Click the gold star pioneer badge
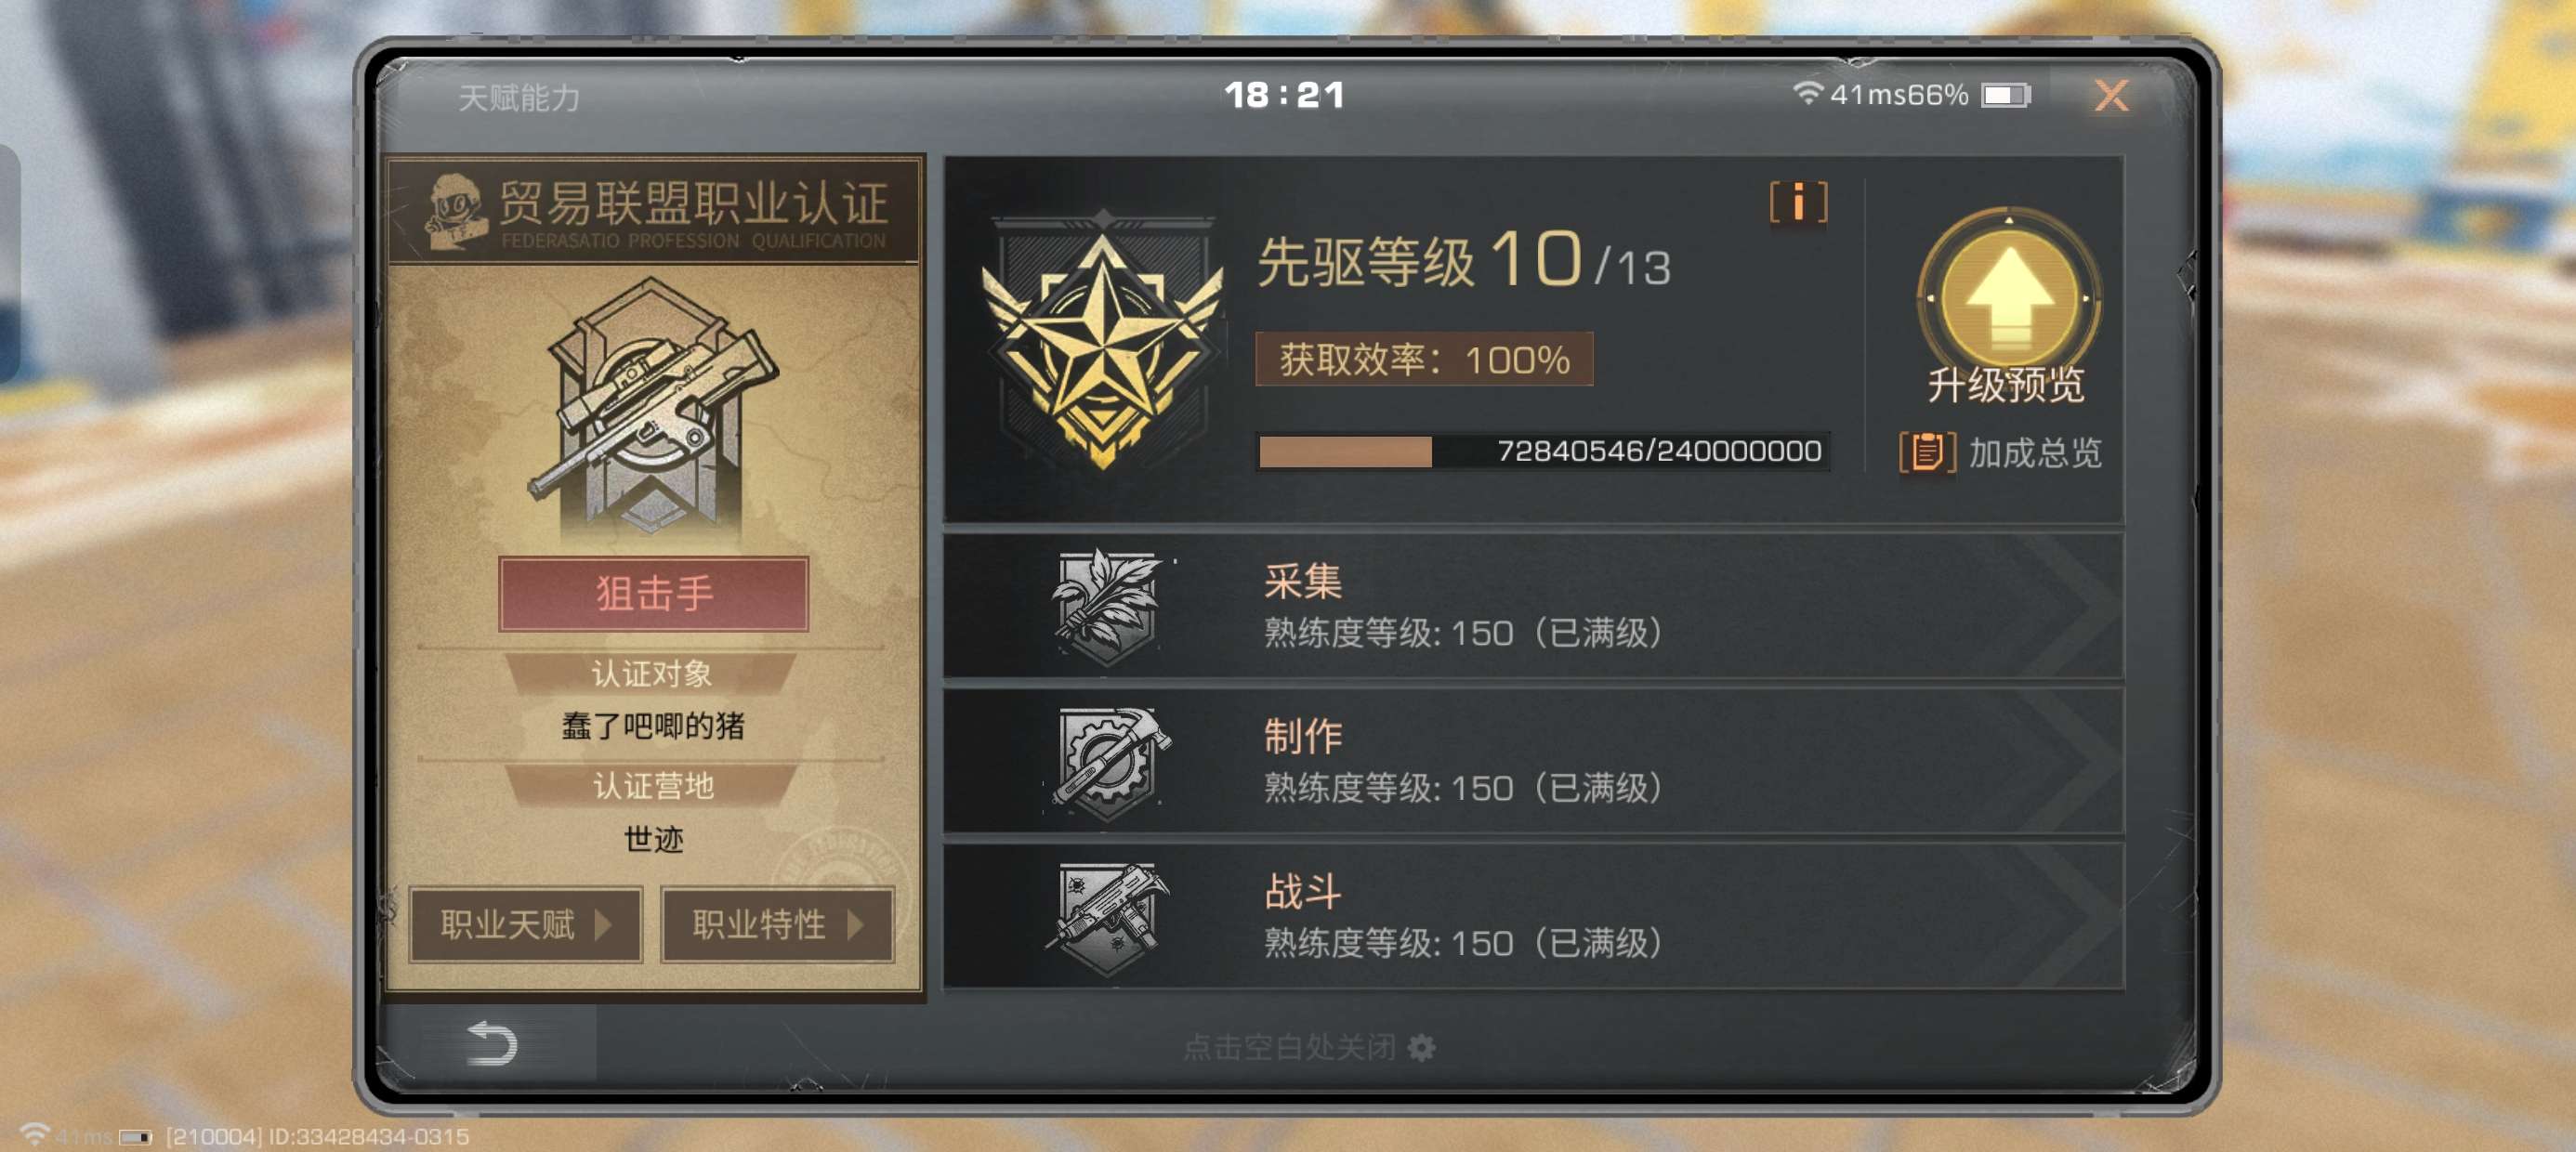Image resolution: width=2576 pixels, height=1152 pixels. point(1101,342)
